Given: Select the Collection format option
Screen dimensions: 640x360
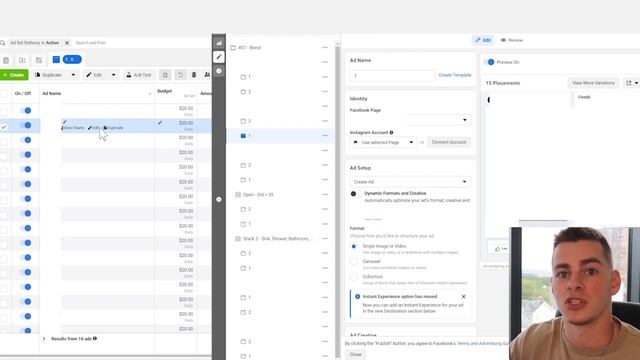Looking at the screenshot, I should click(x=354, y=277).
